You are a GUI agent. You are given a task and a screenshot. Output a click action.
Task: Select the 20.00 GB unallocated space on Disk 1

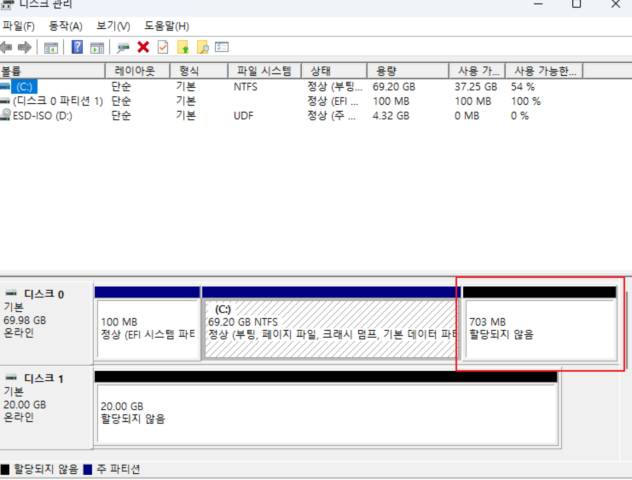coord(324,412)
